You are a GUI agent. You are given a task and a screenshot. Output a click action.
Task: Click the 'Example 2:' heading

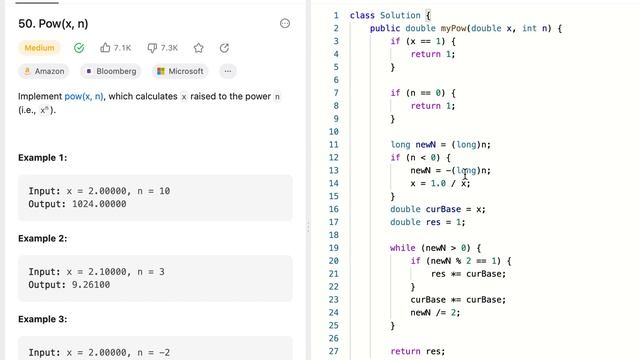click(x=42, y=238)
